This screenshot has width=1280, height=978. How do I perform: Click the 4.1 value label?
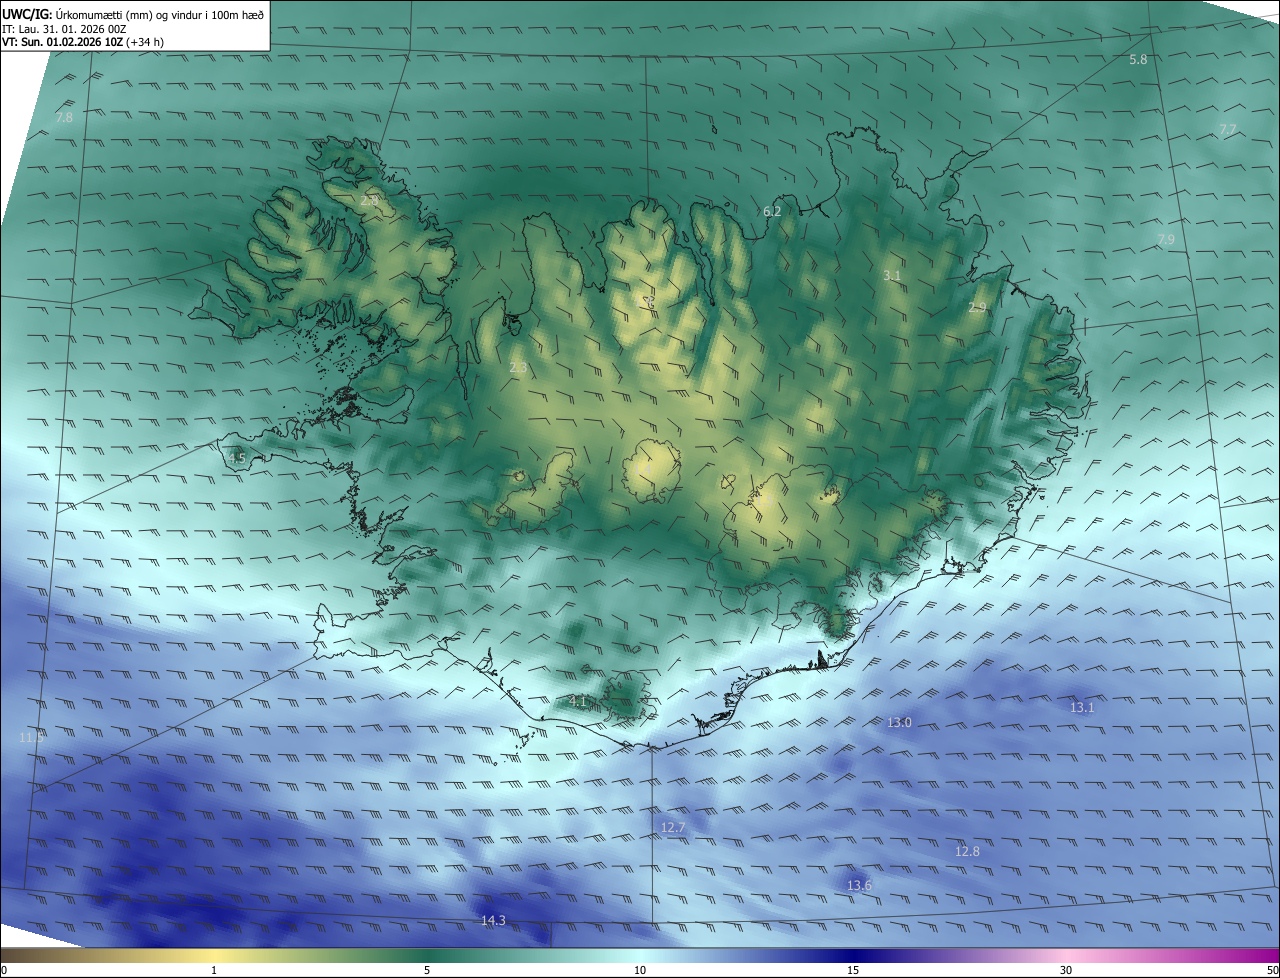(578, 702)
